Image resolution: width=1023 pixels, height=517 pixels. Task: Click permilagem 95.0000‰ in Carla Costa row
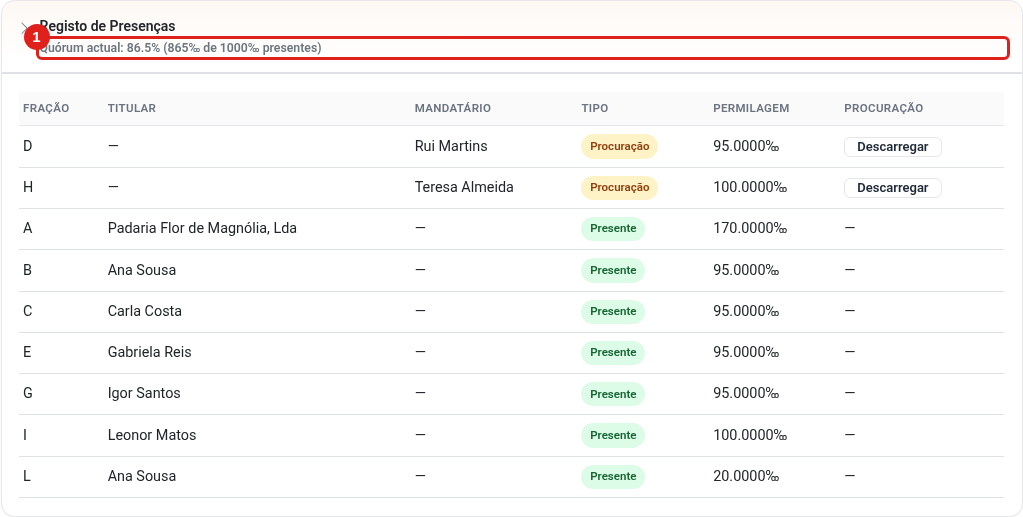point(746,311)
